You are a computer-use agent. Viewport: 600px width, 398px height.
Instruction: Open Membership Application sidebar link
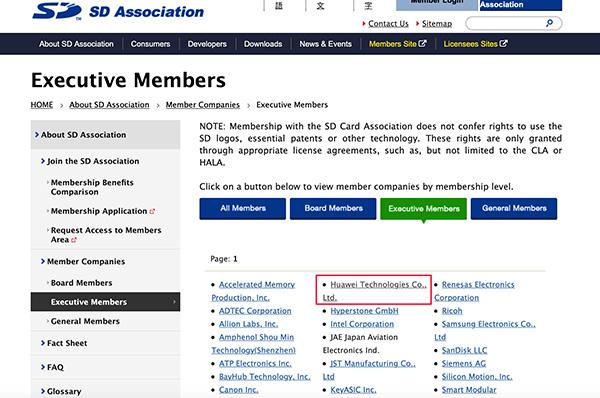[103, 211]
